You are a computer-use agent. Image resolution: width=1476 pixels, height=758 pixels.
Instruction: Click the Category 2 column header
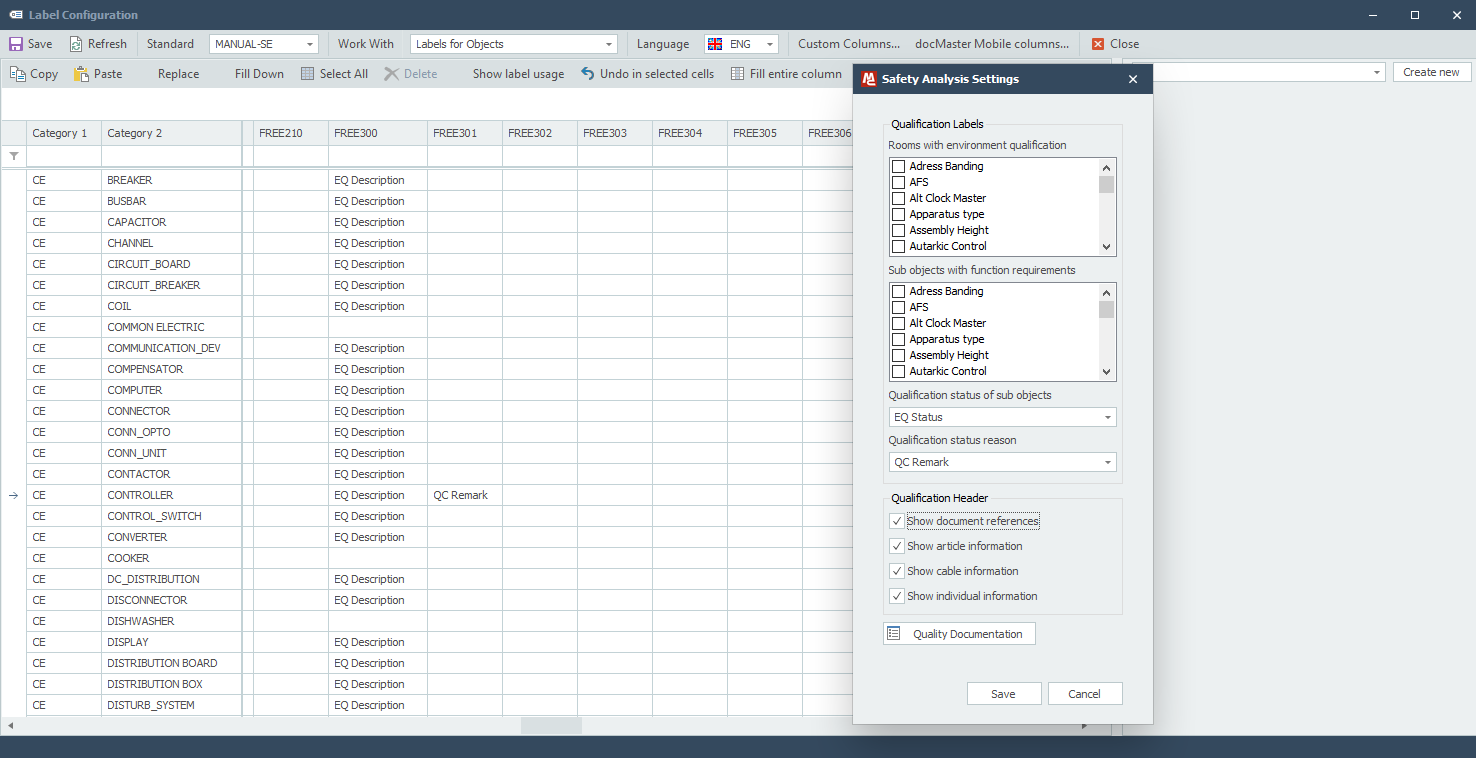tap(172, 133)
